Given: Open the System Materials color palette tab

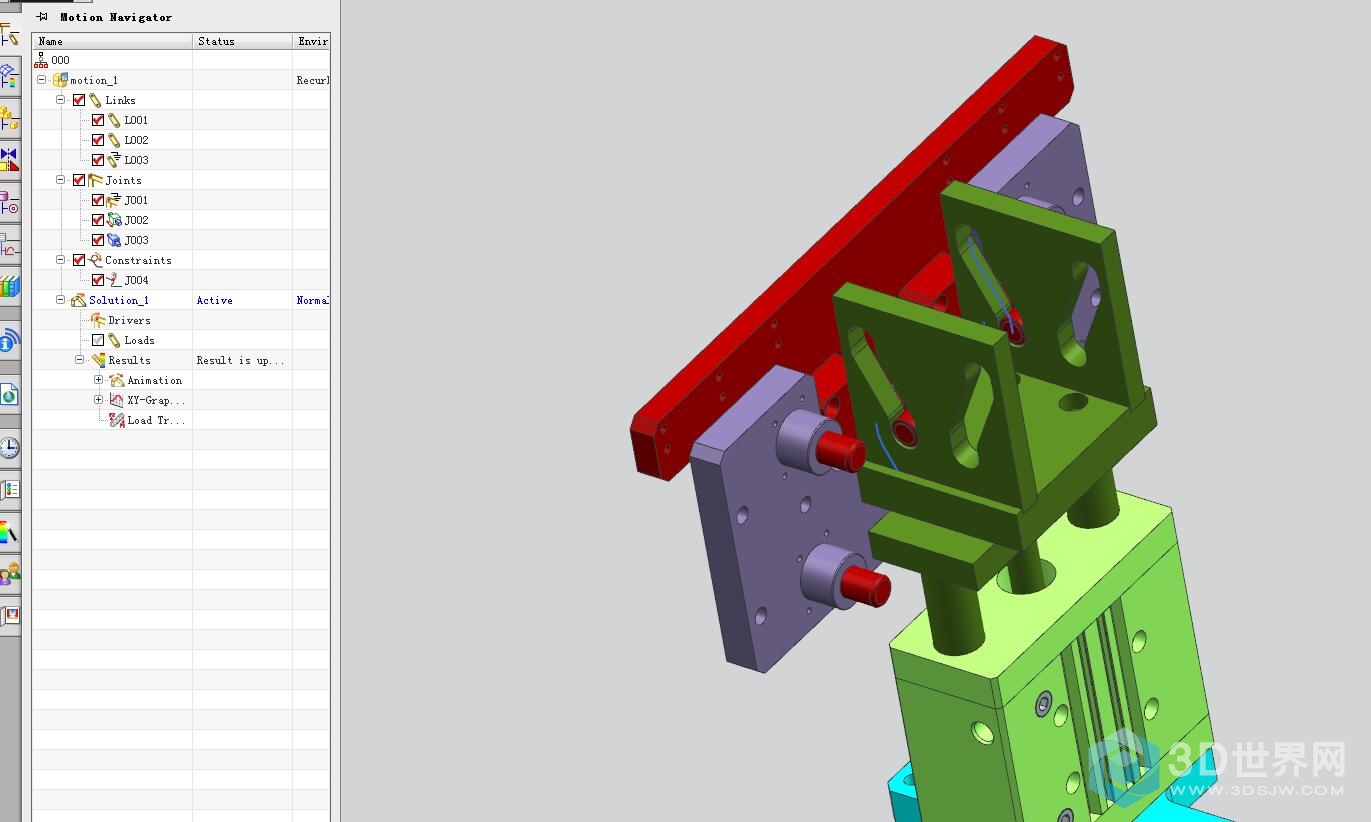Looking at the screenshot, I should pyautogui.click(x=9, y=532).
